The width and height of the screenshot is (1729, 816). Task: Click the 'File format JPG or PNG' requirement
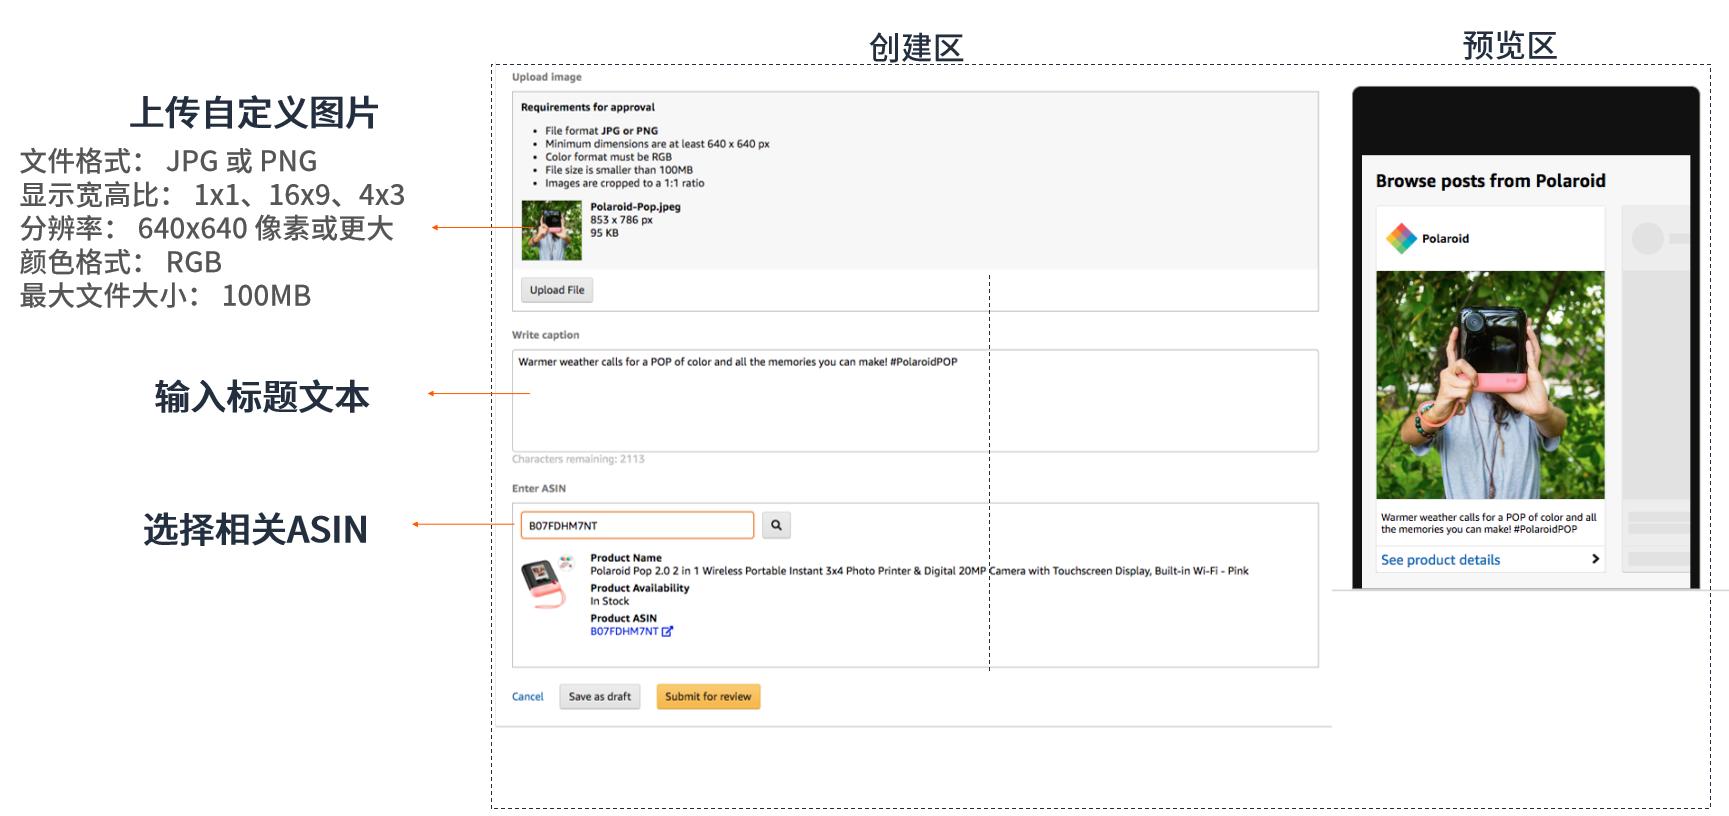pyautogui.click(x=601, y=131)
